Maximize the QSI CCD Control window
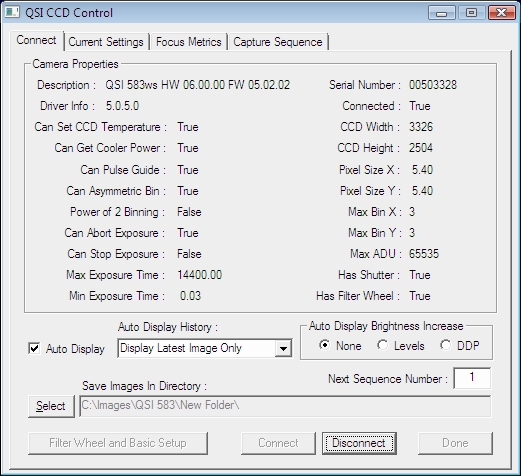 [471, 13]
